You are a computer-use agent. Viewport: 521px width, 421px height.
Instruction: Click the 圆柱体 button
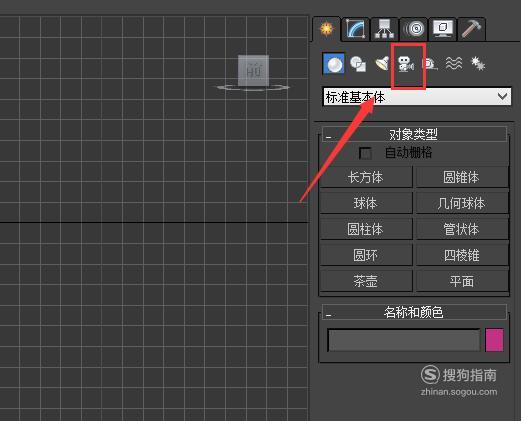tap(366, 229)
